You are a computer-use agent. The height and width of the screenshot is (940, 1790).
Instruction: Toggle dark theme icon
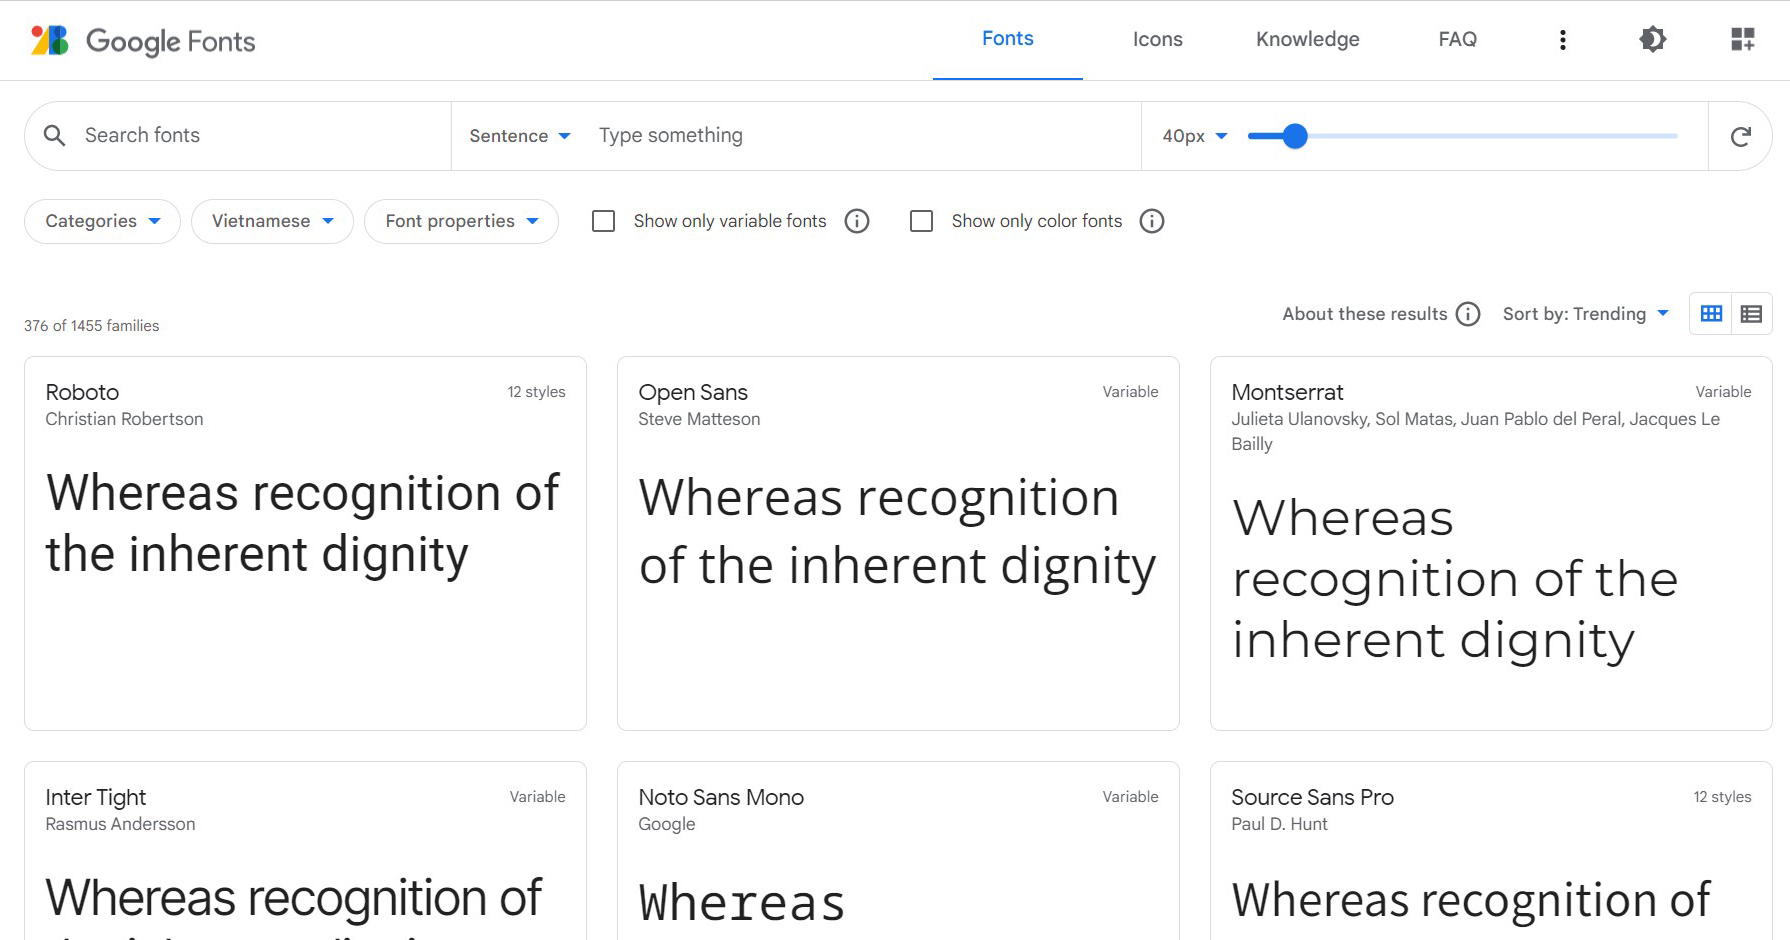tap(1652, 39)
